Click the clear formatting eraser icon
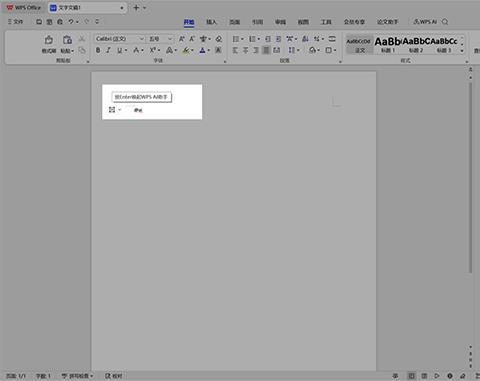This screenshot has width=480, height=381. coord(219,39)
